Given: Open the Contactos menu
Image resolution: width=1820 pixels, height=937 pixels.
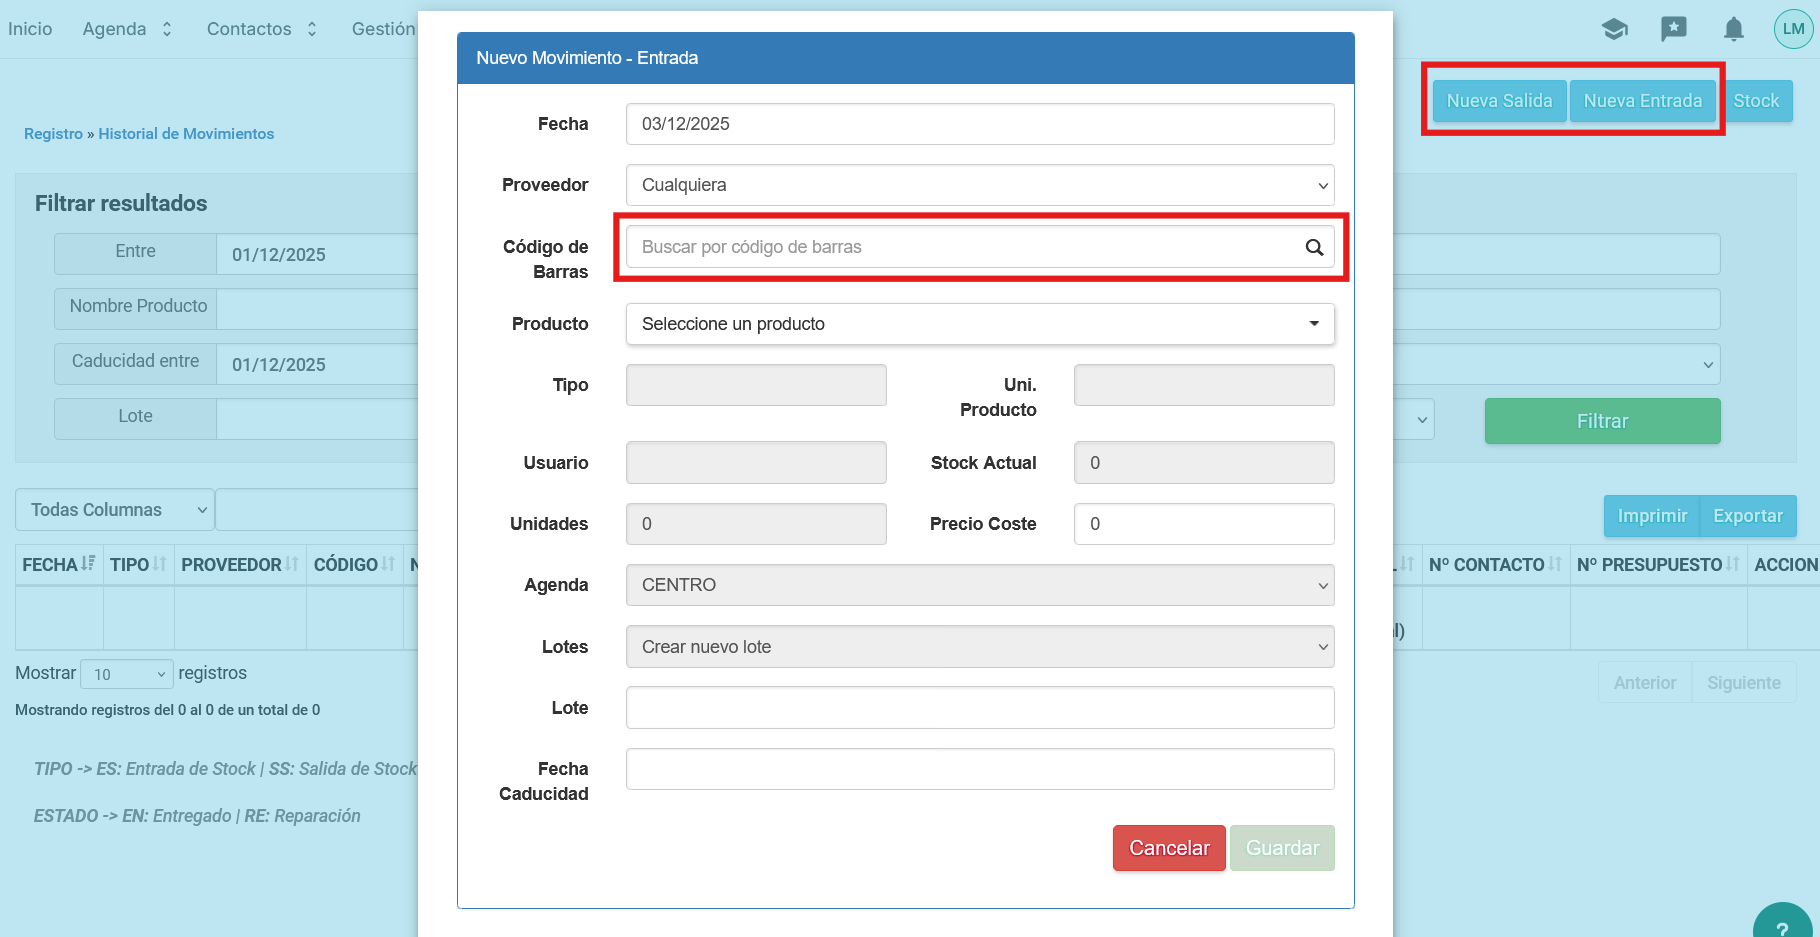Looking at the screenshot, I should coord(261,29).
